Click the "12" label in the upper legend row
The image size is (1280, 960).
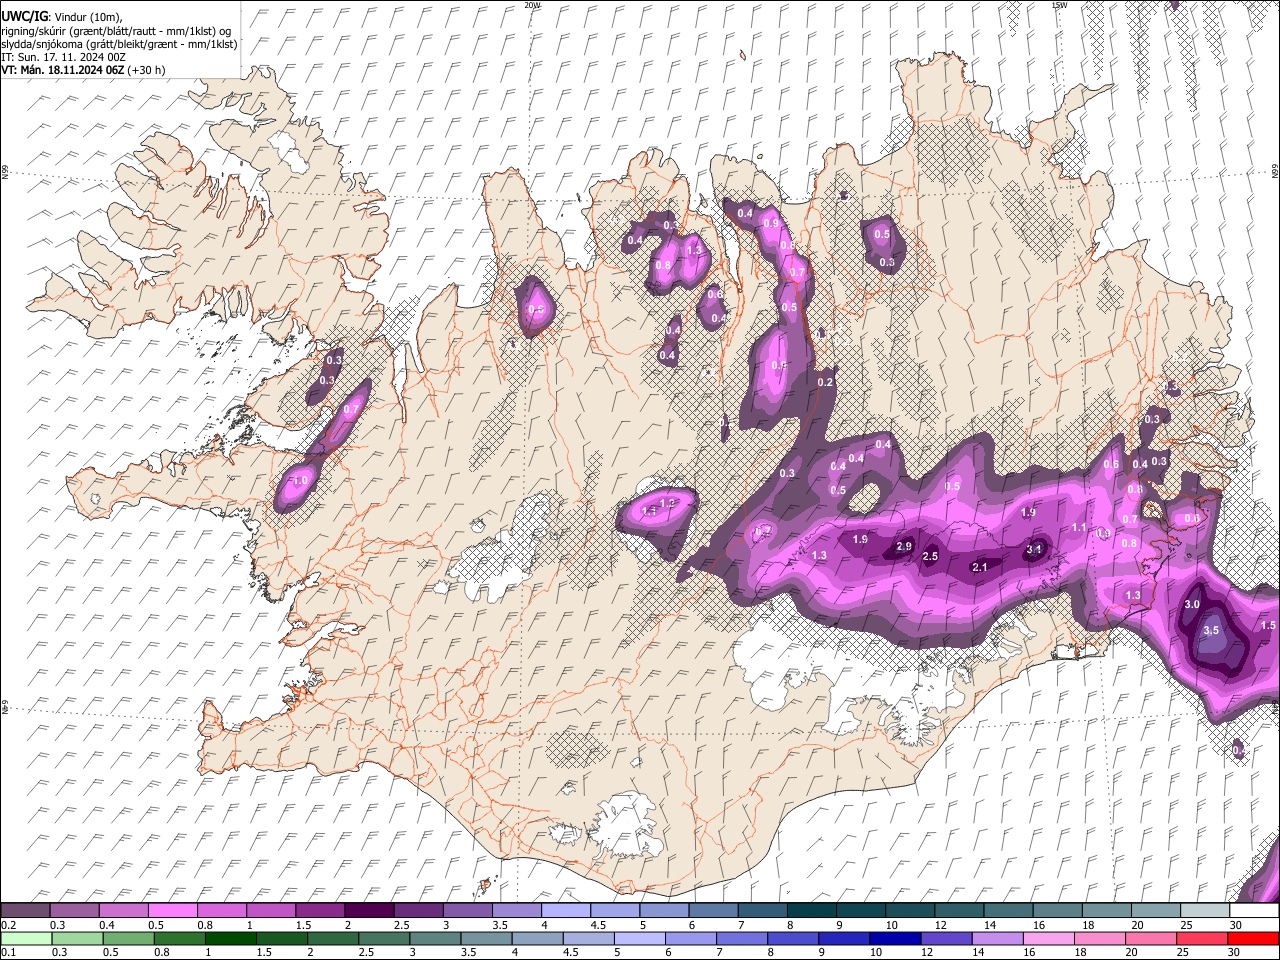point(942,925)
